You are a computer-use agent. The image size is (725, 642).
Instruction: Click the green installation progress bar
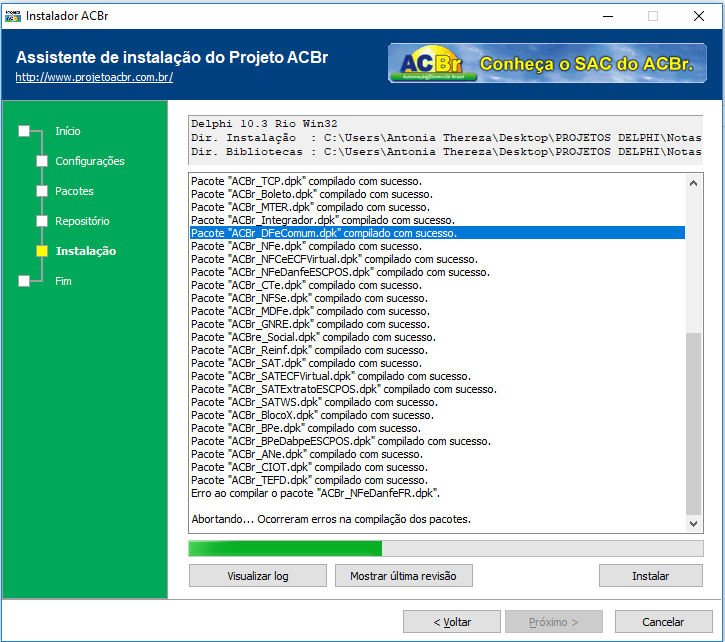click(446, 549)
